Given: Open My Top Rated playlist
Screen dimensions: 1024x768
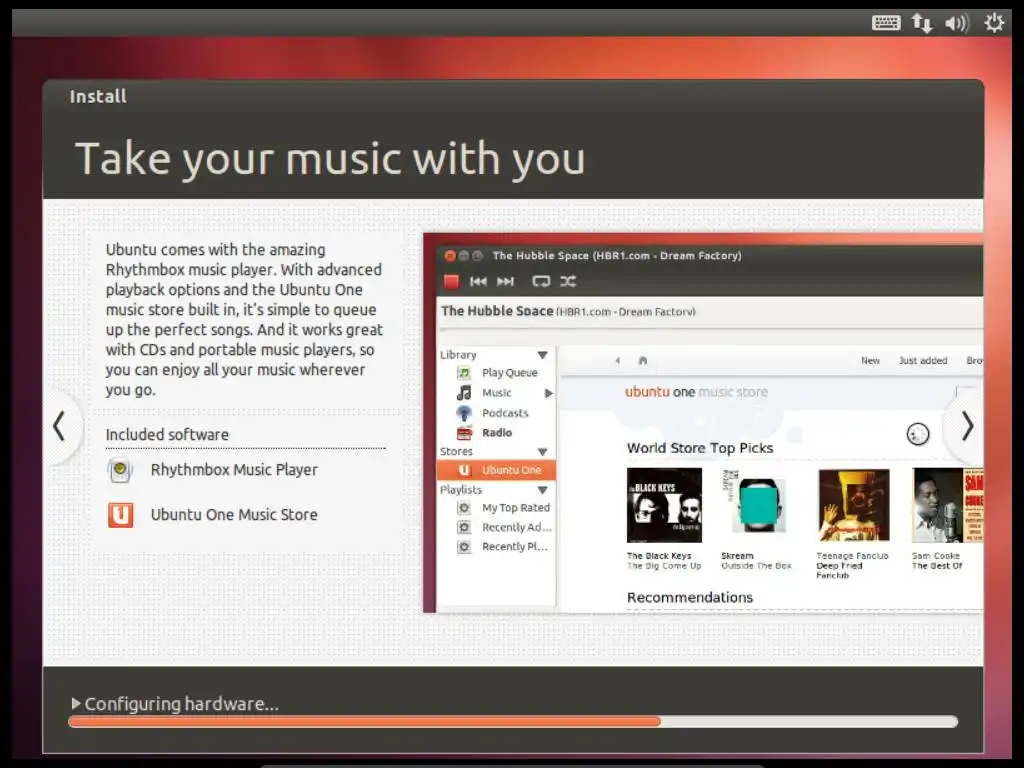Looking at the screenshot, I should [x=516, y=507].
